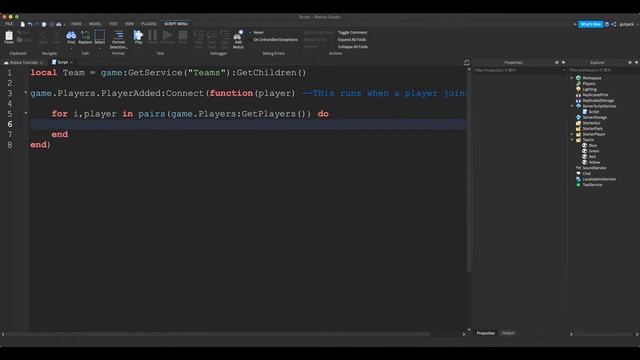Viewport: 640px width, 360px height.
Task: Click the Select tool icon
Action: (100, 36)
